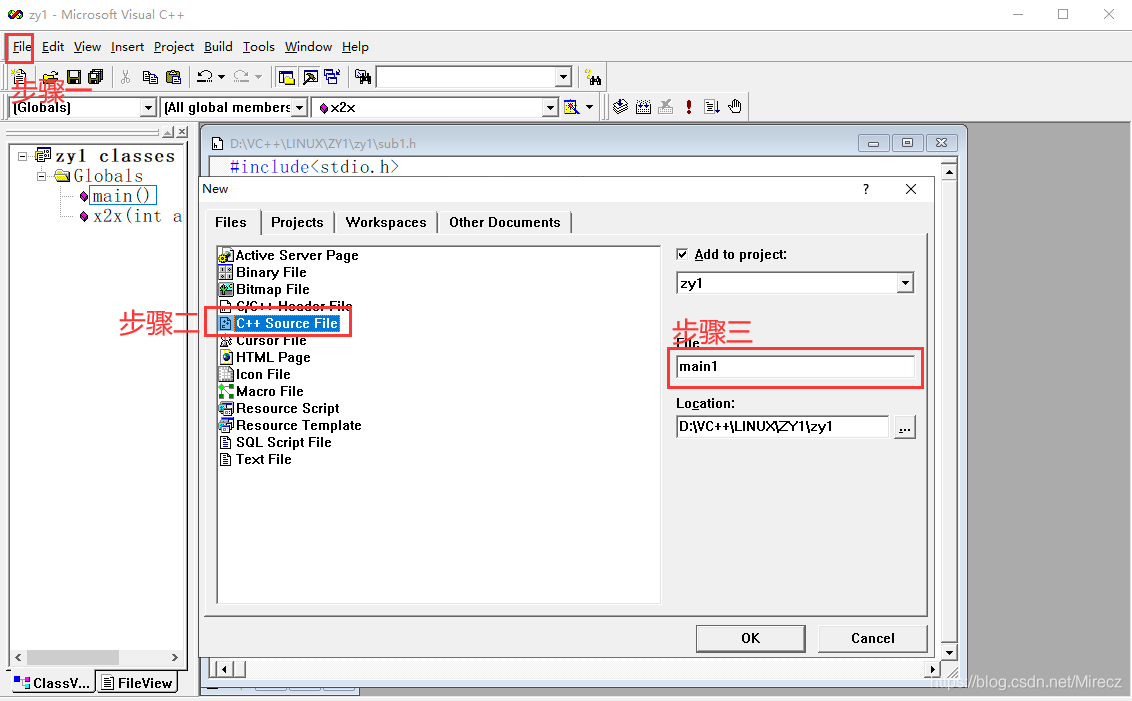
Task: Click the Copy toolbar icon
Action: point(150,77)
